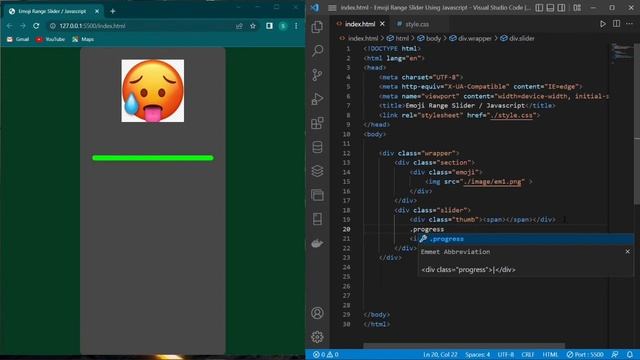Viewport: 640px width, 360px height.
Task: Expand the body breadcrumb
Action: click(429, 38)
